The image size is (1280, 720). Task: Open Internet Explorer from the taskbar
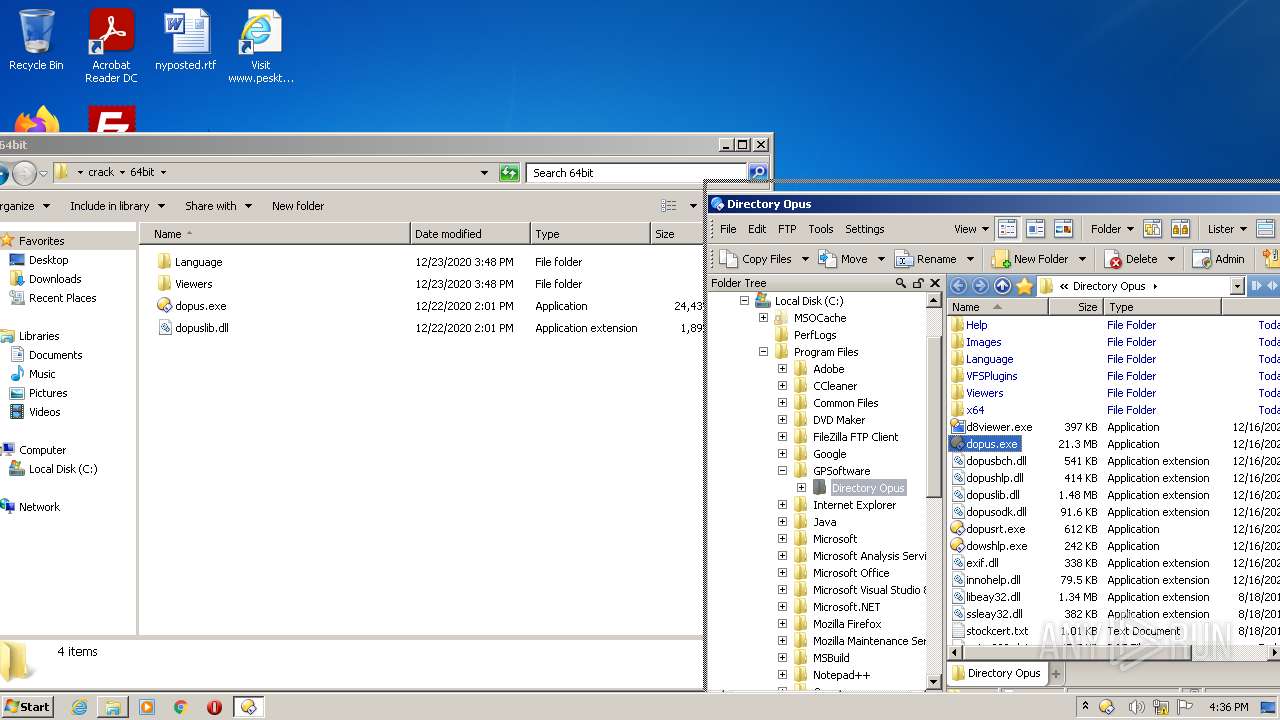pyautogui.click(x=79, y=707)
